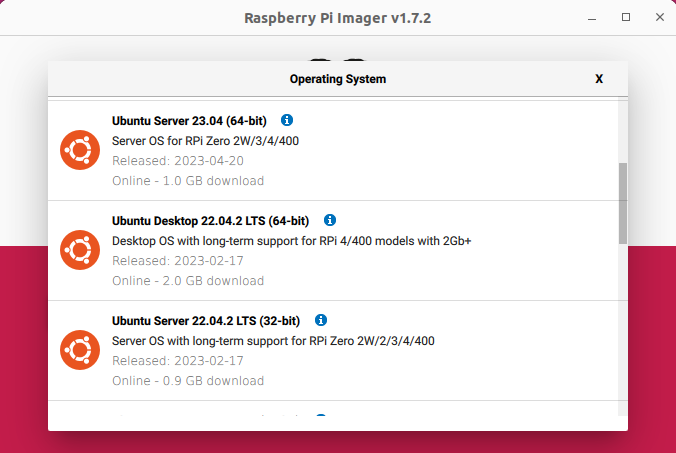Image resolution: width=676 pixels, height=453 pixels.
Task: Close the Operating System dialog with X
Action: click(599, 79)
